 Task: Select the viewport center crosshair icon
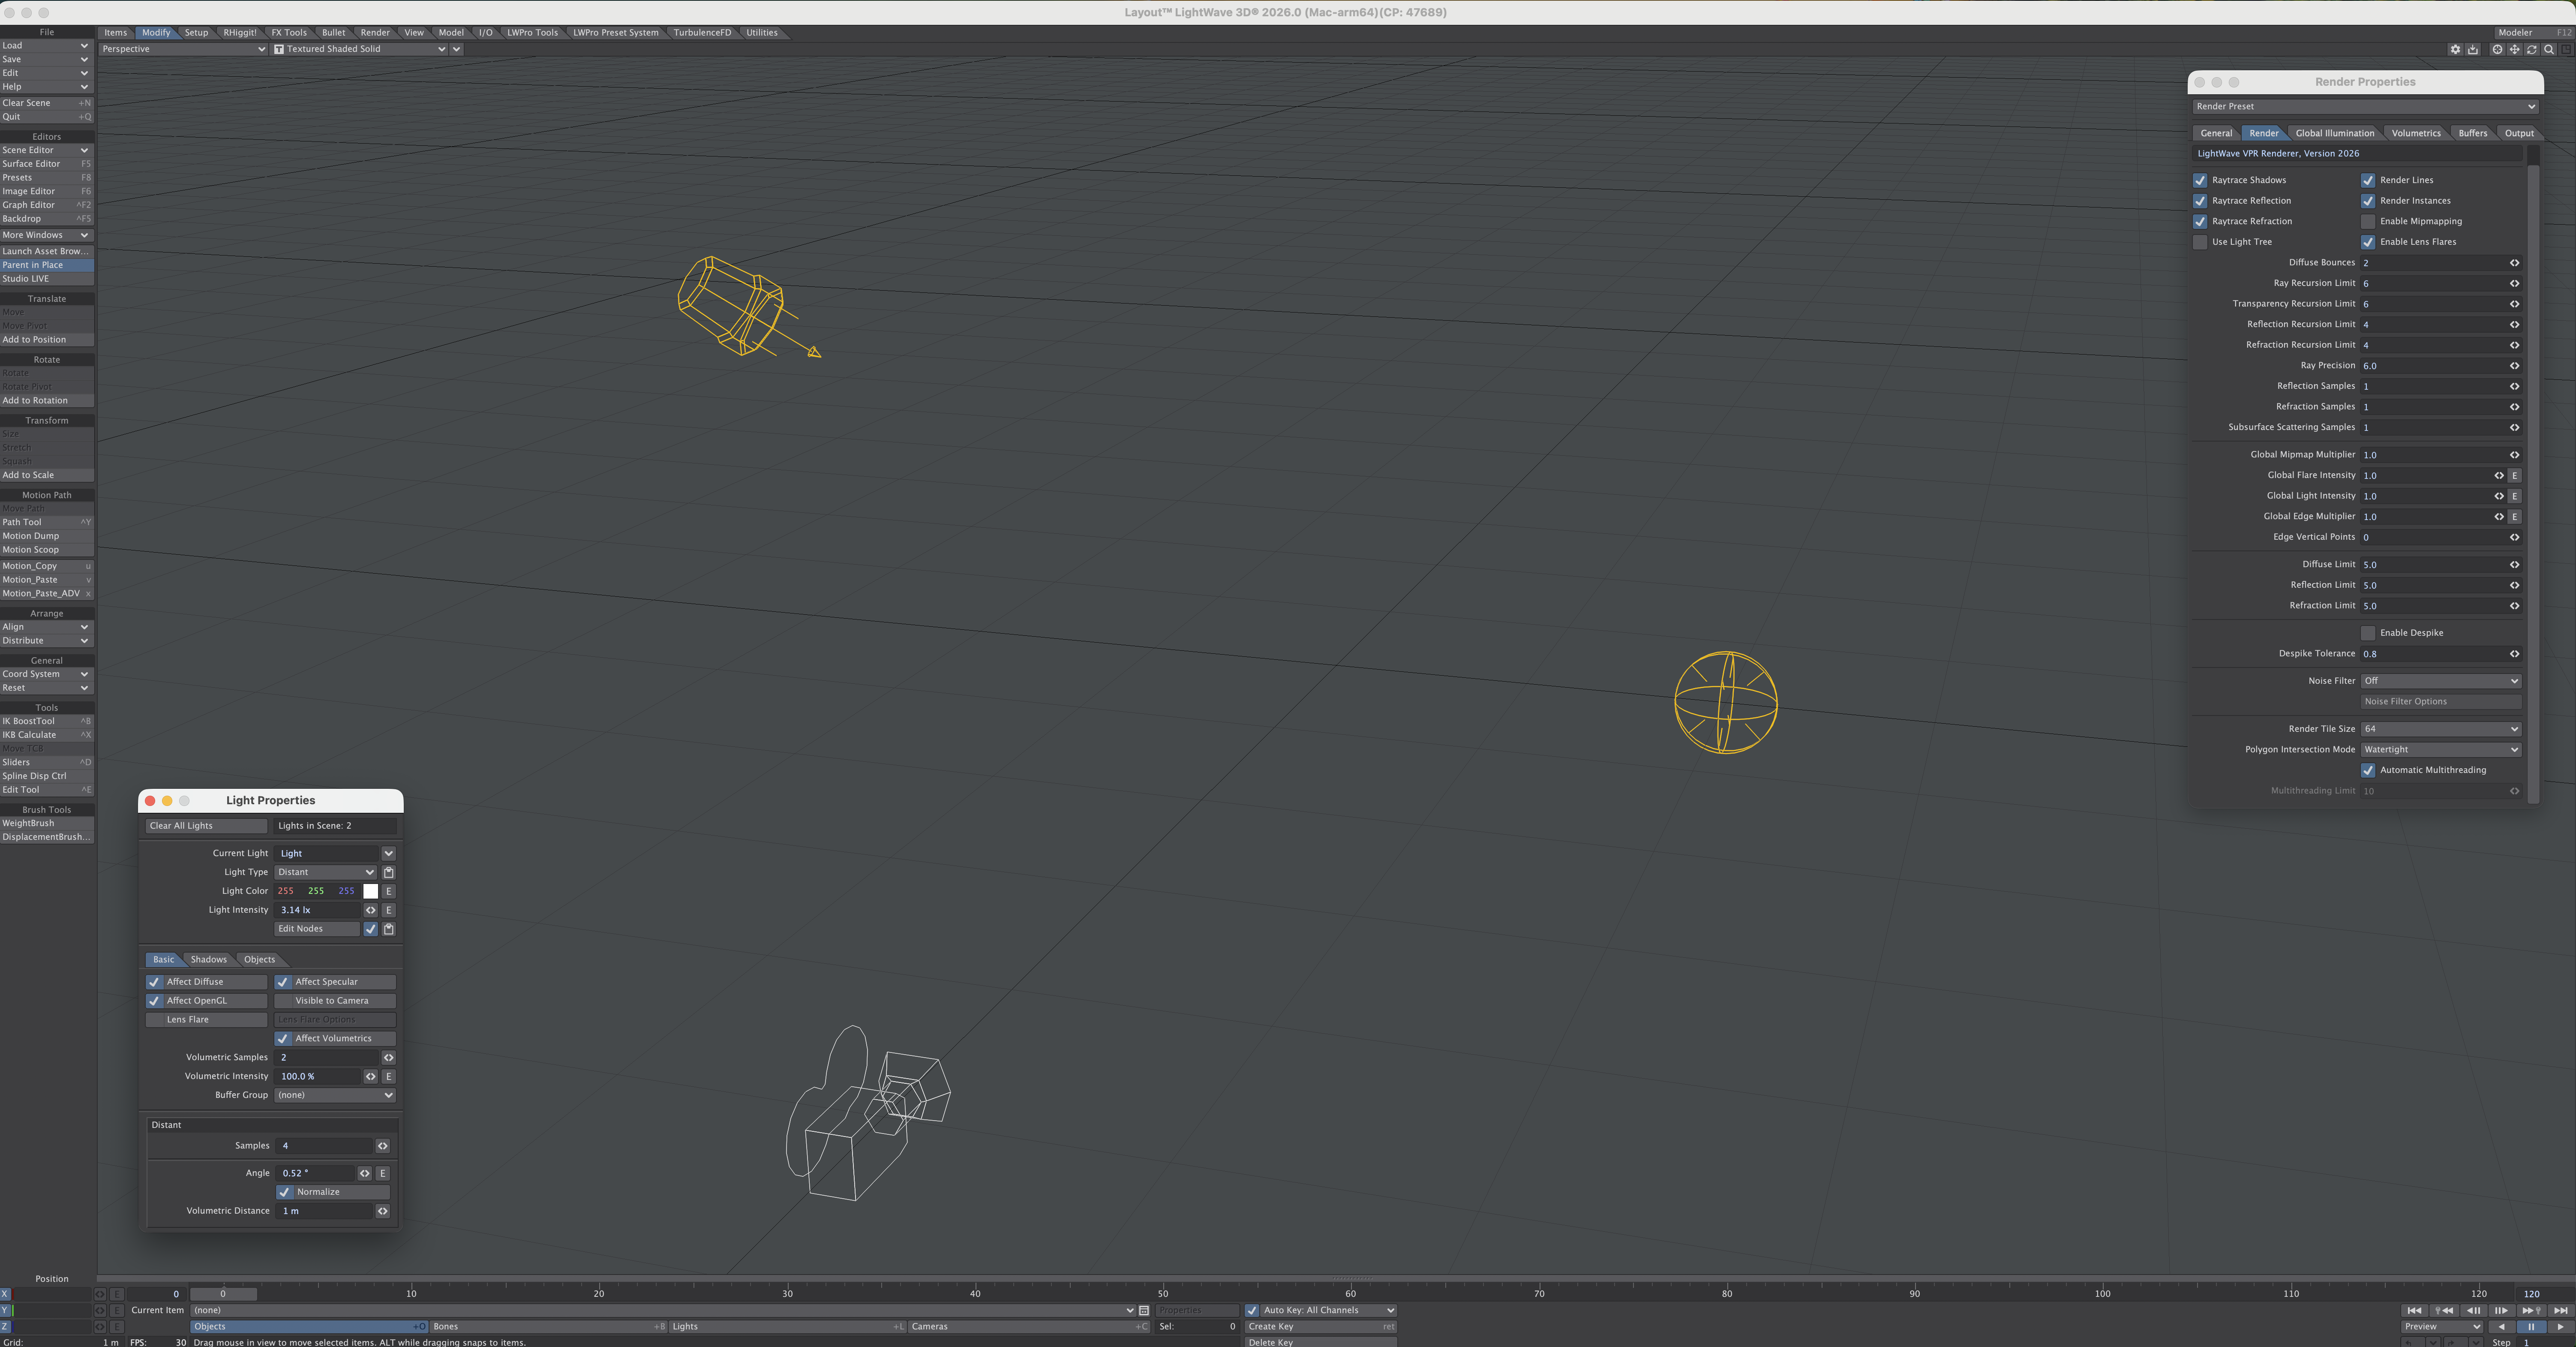pos(2497,49)
